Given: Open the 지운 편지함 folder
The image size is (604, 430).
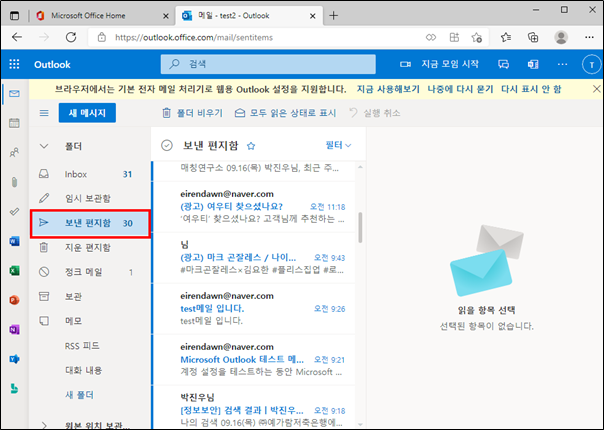Looking at the screenshot, I should (x=91, y=247).
